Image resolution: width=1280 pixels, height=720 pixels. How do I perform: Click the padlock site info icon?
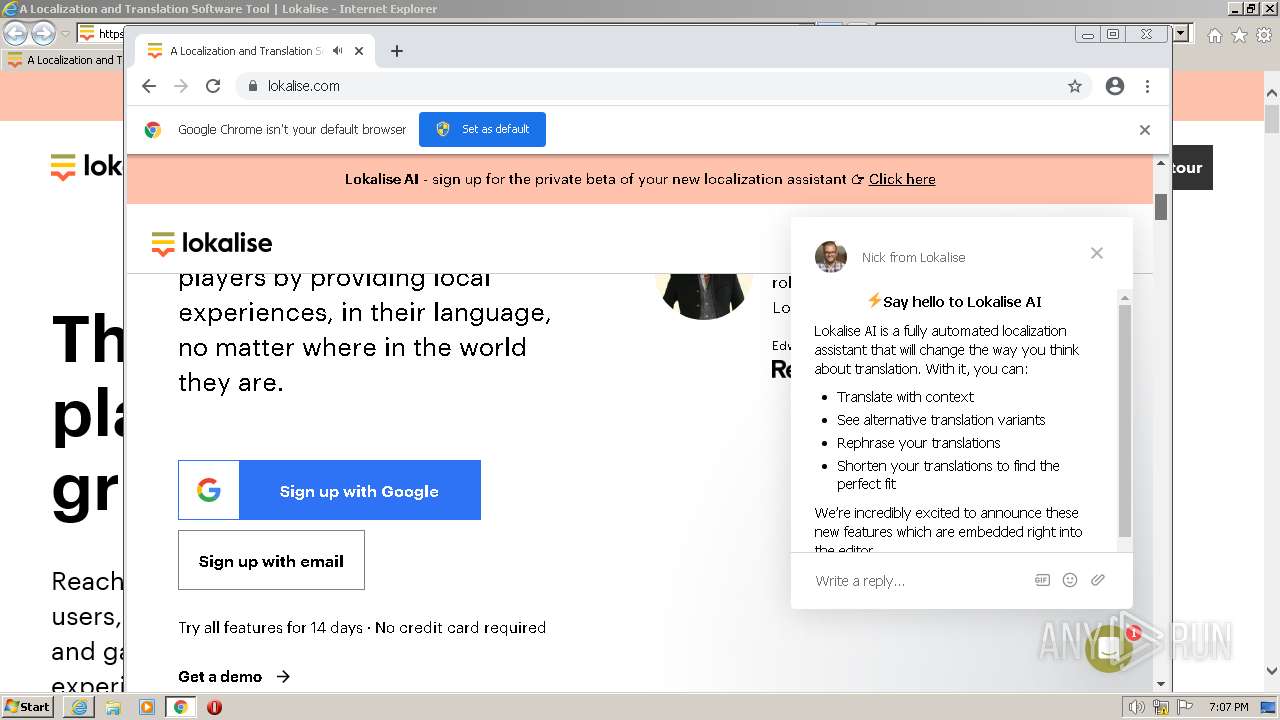253,86
